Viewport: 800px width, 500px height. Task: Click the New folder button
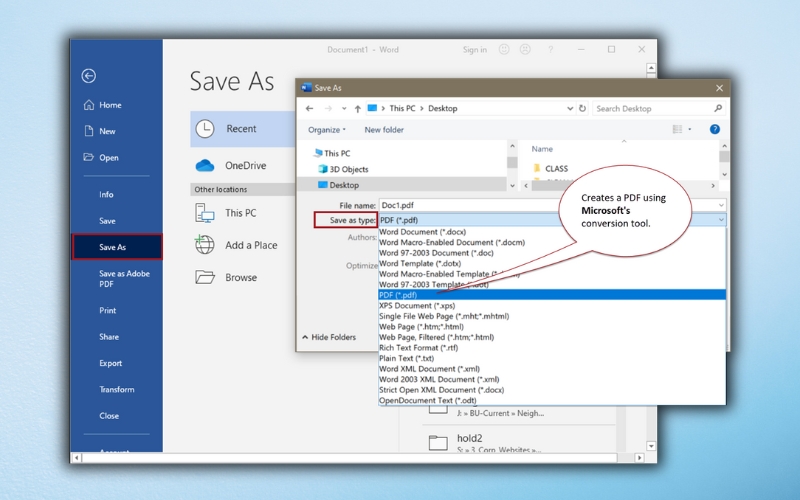tap(384, 130)
